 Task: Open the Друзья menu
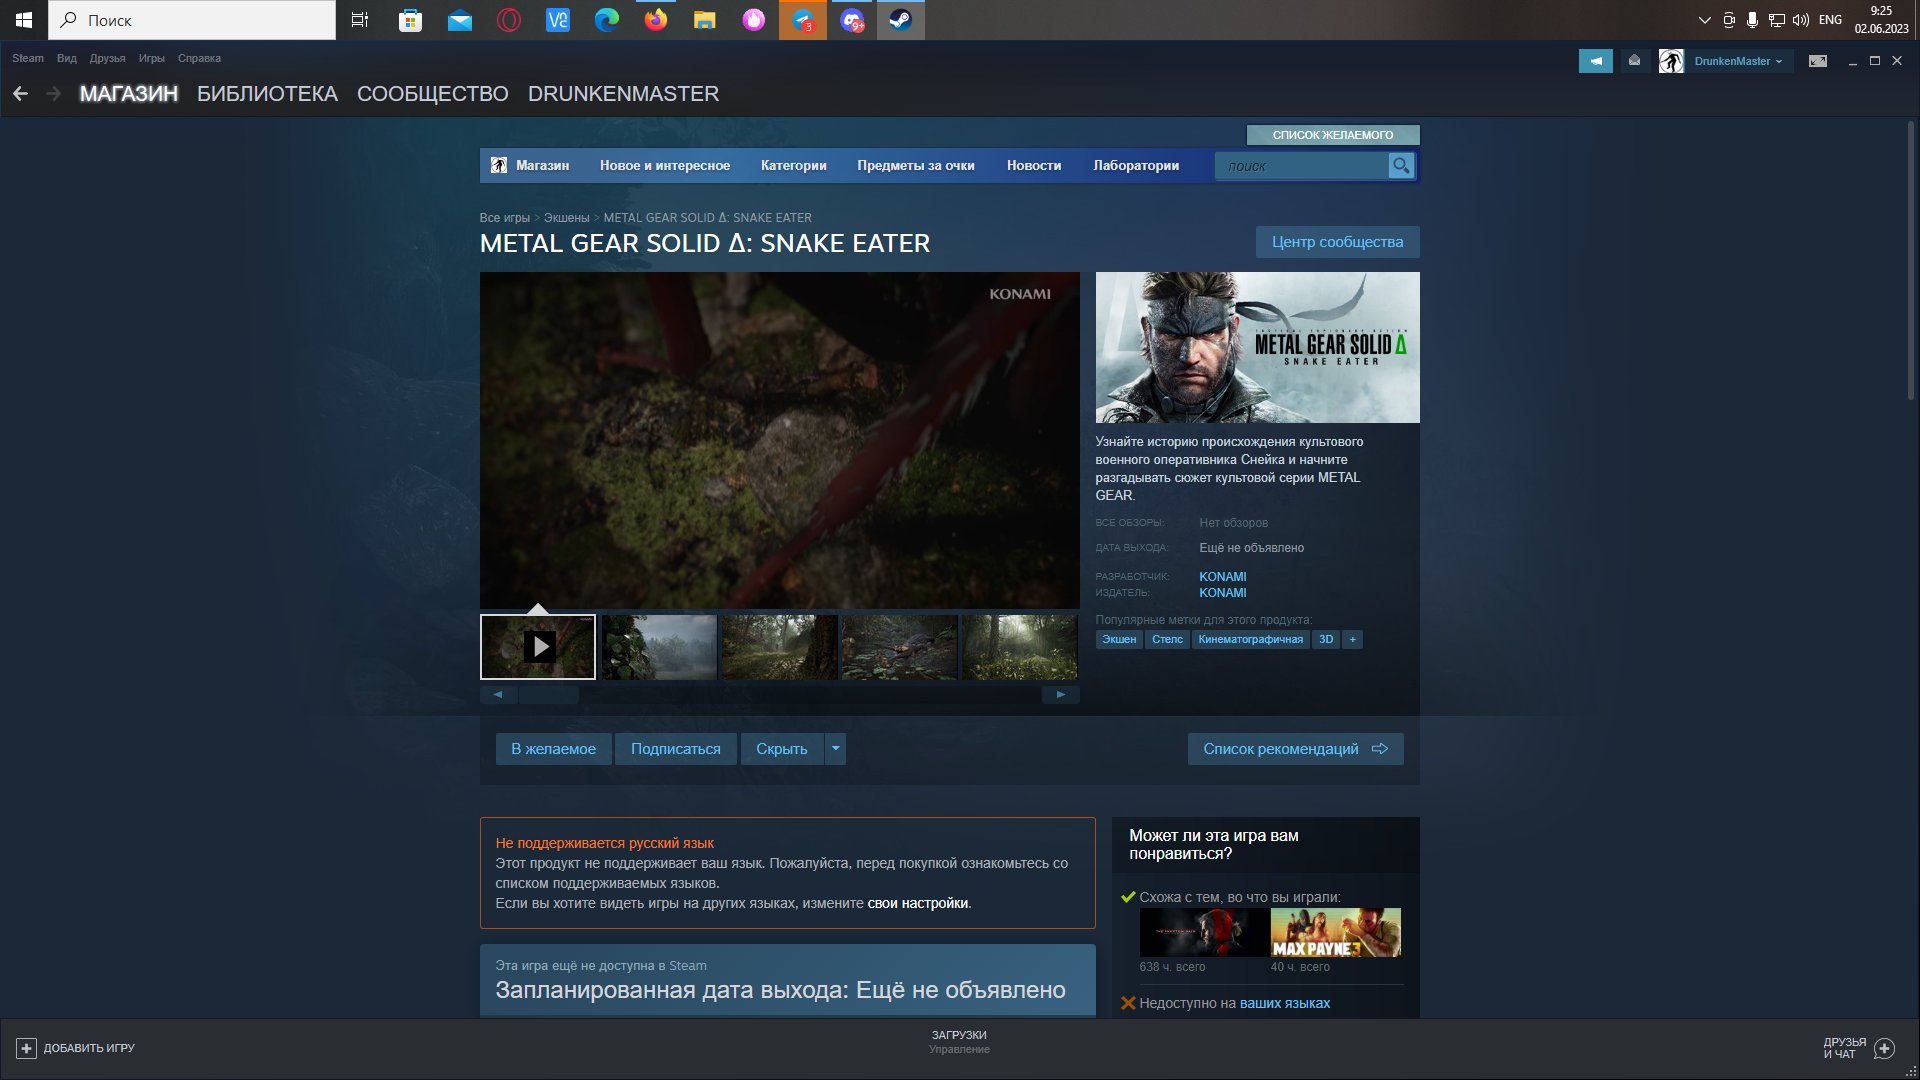tap(107, 58)
